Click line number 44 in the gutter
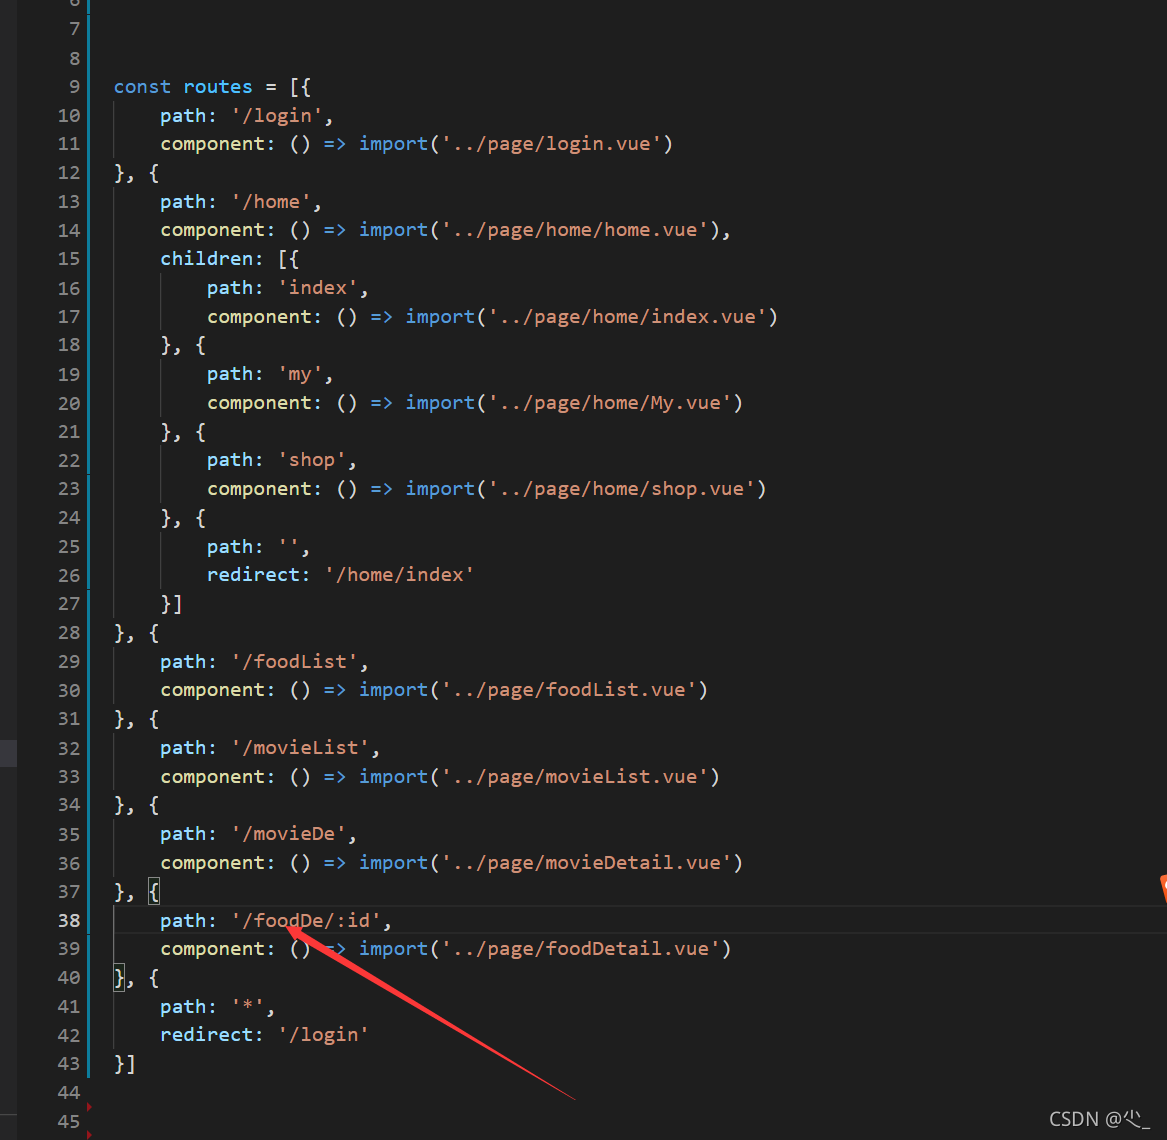This screenshot has height=1140, width=1167. coord(68,1093)
